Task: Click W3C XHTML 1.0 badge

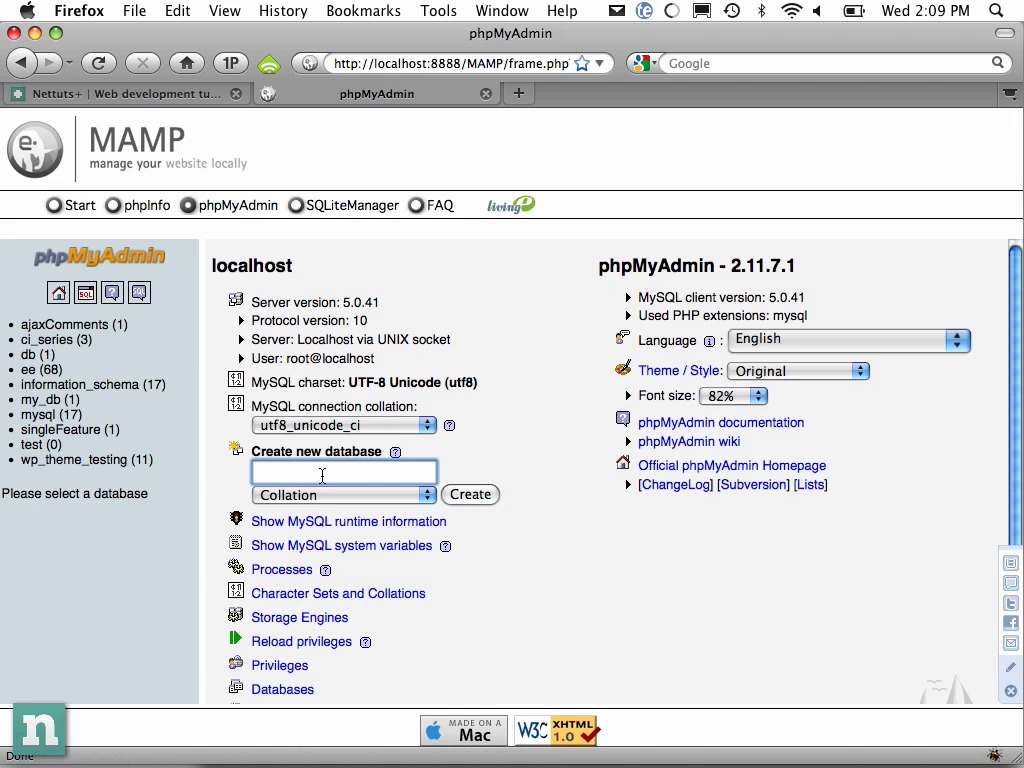Action: pyautogui.click(x=557, y=730)
